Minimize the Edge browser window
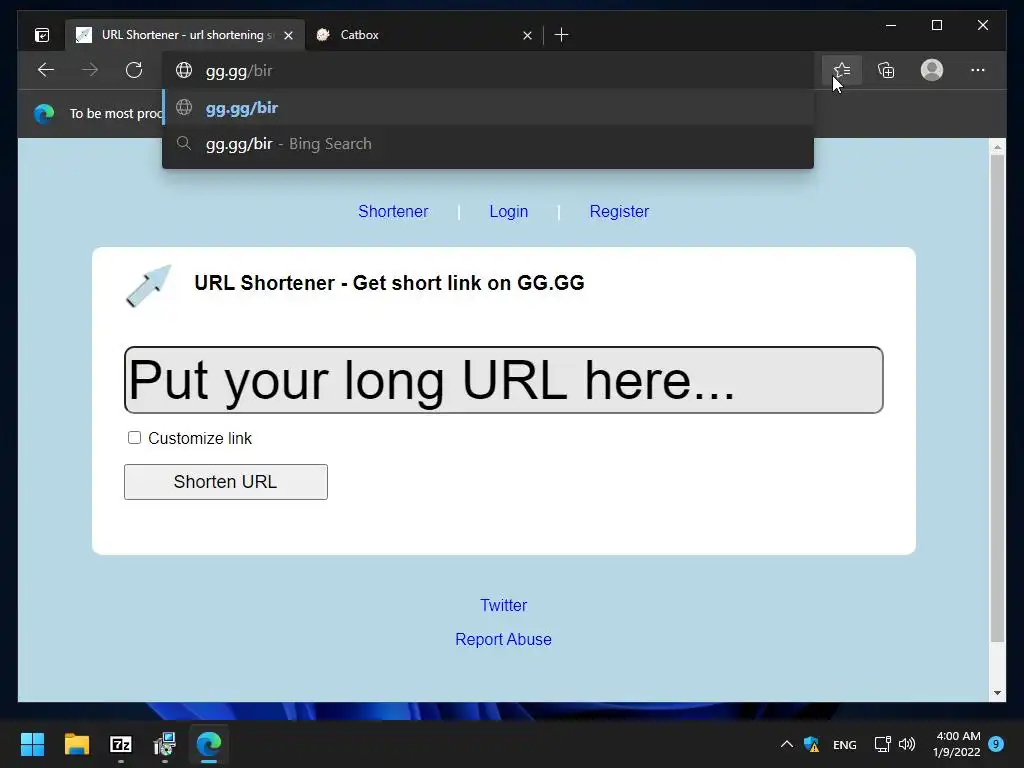 tap(891, 25)
